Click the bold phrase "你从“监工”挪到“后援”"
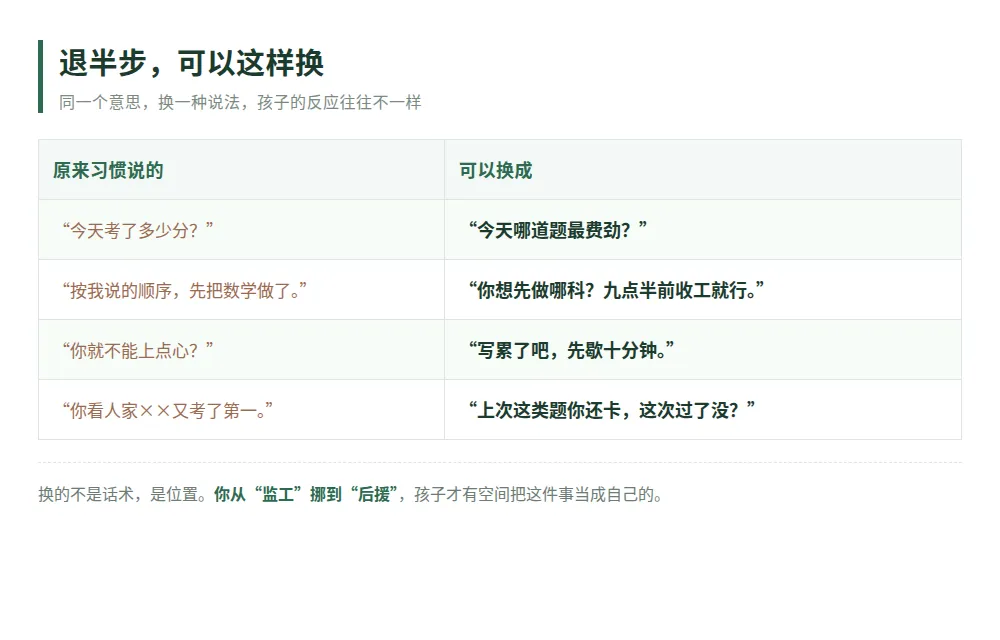 [306, 494]
